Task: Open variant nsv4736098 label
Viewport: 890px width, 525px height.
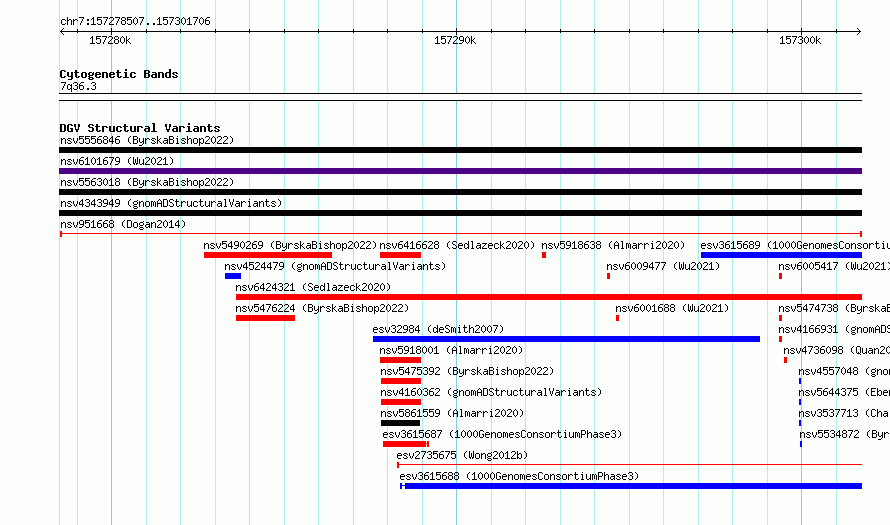Action: pyautogui.click(x=836, y=350)
